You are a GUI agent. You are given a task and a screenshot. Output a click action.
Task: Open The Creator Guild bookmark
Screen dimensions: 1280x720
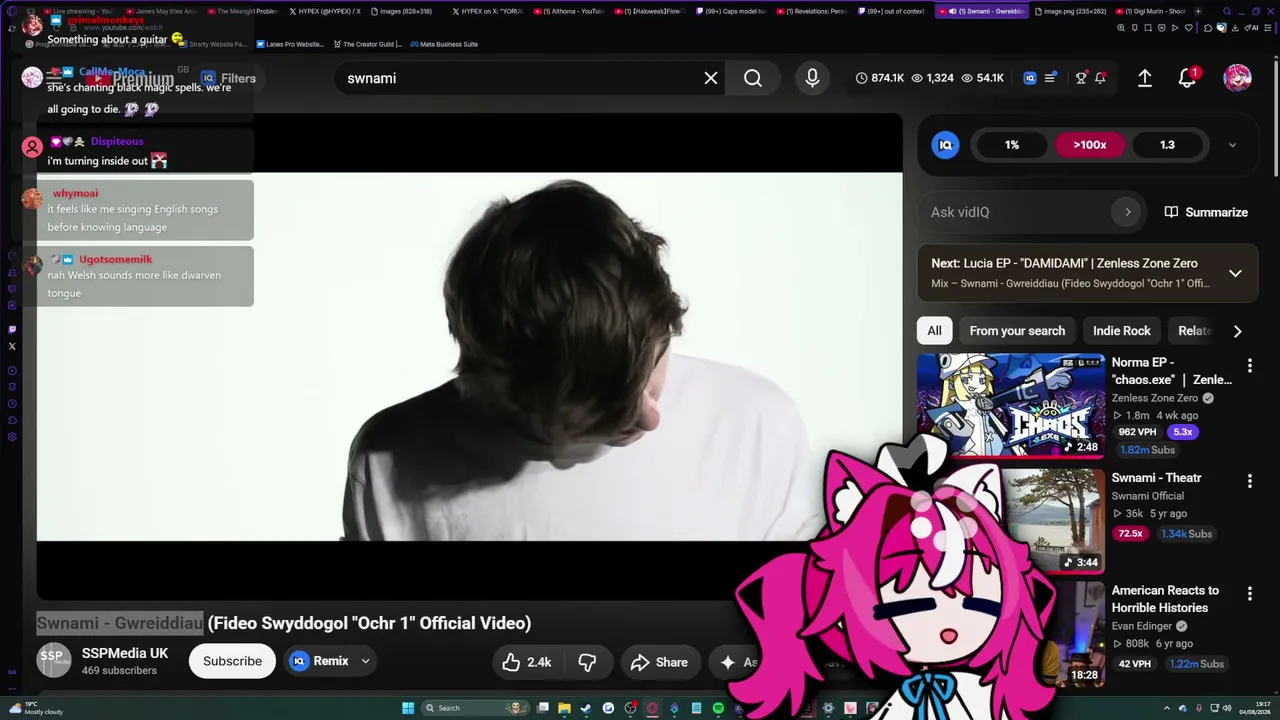pyautogui.click(x=367, y=44)
